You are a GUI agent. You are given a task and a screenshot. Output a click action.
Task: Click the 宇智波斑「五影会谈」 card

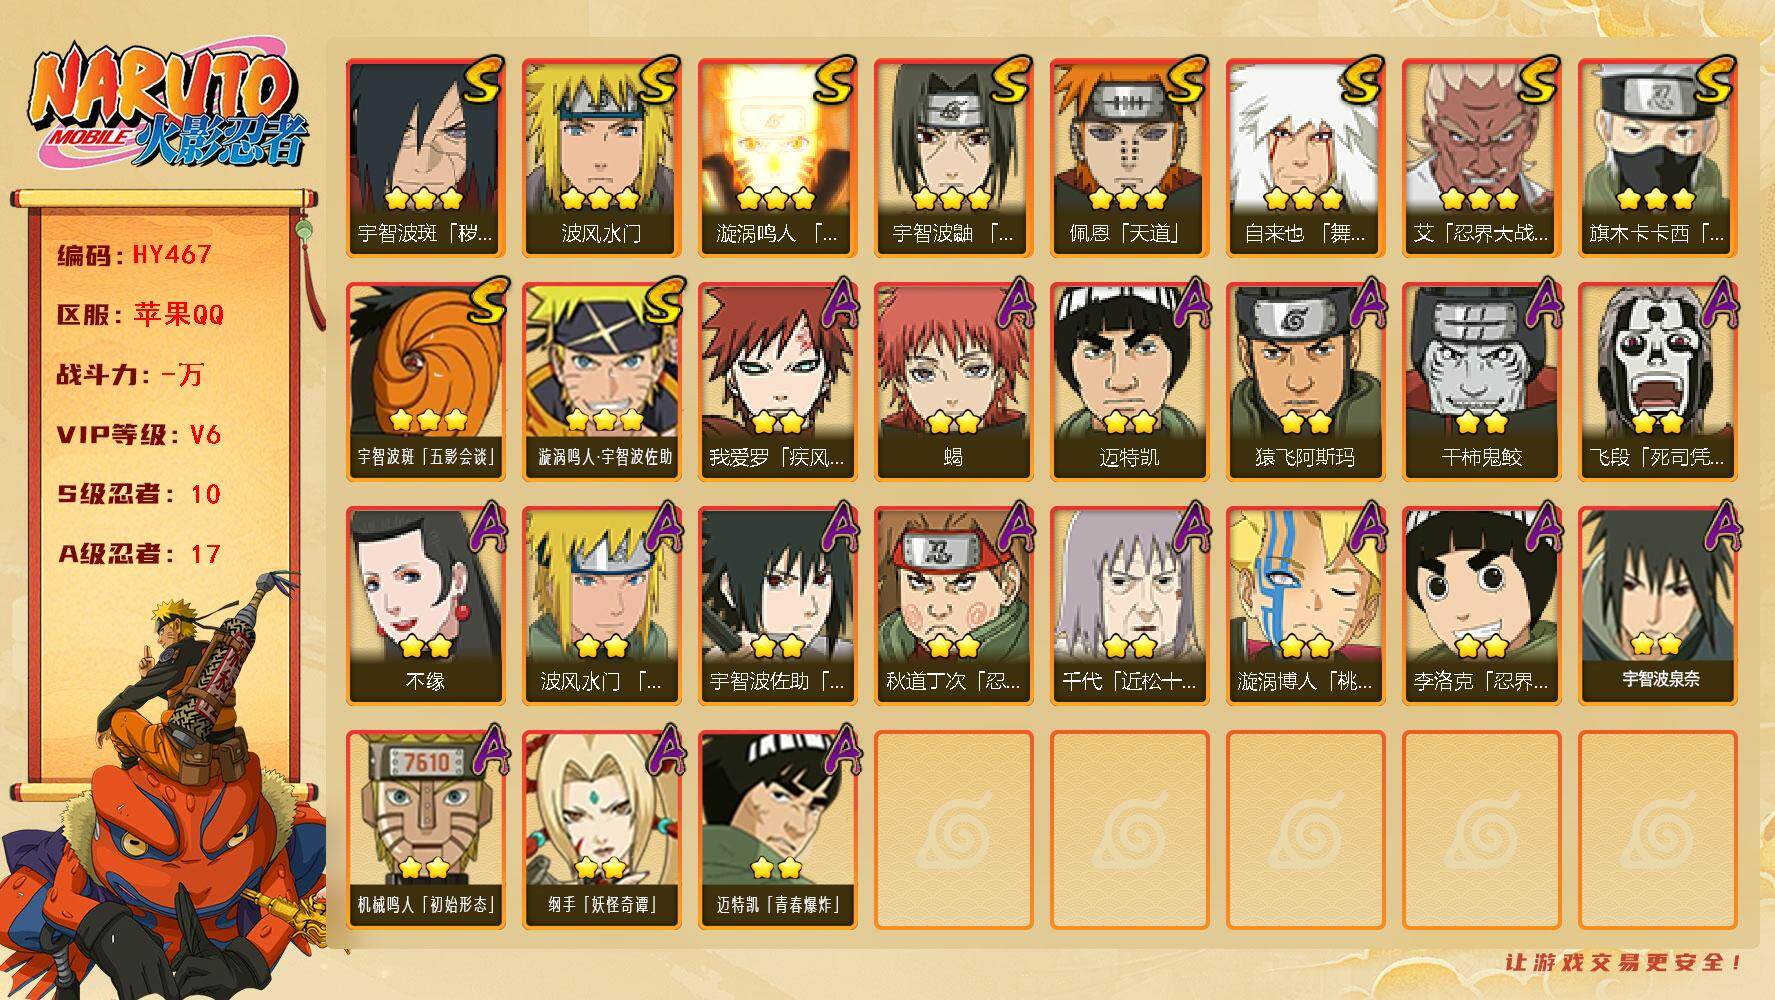(x=426, y=382)
